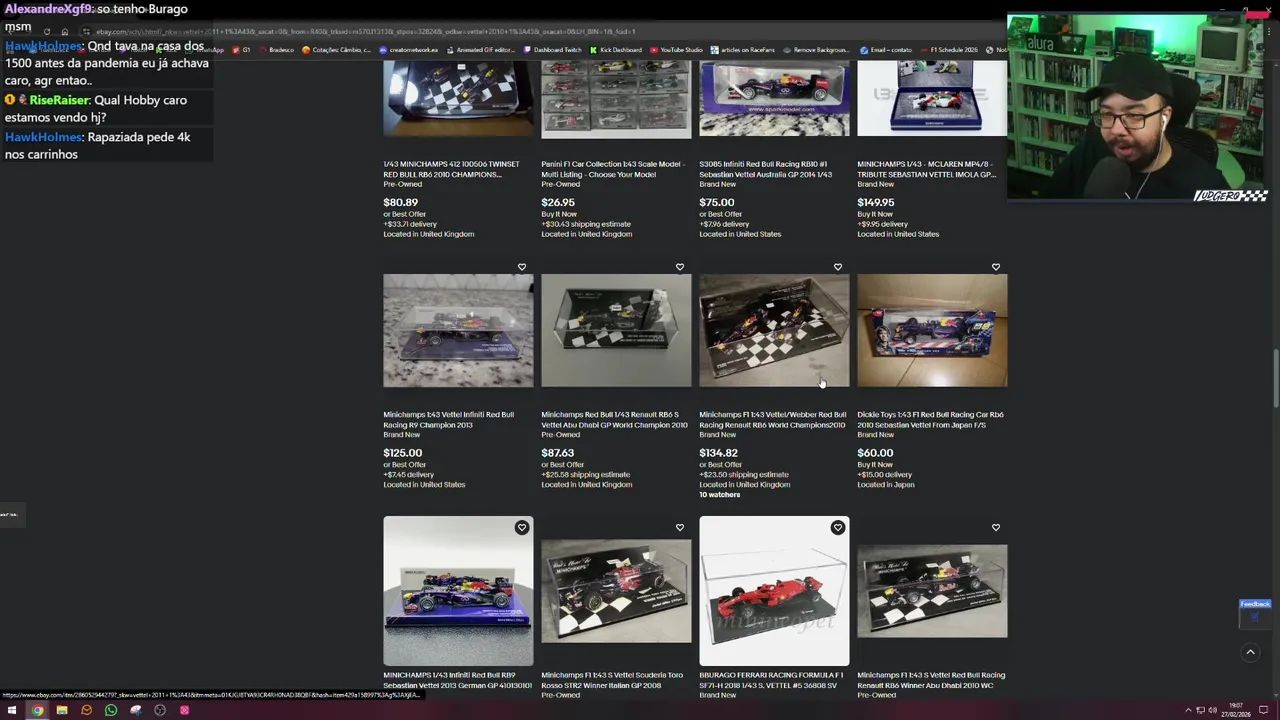Open RB6 Winner Abu Dhabi 2010 listing photo
Viewport: 1280px width, 720px height.
932,591
